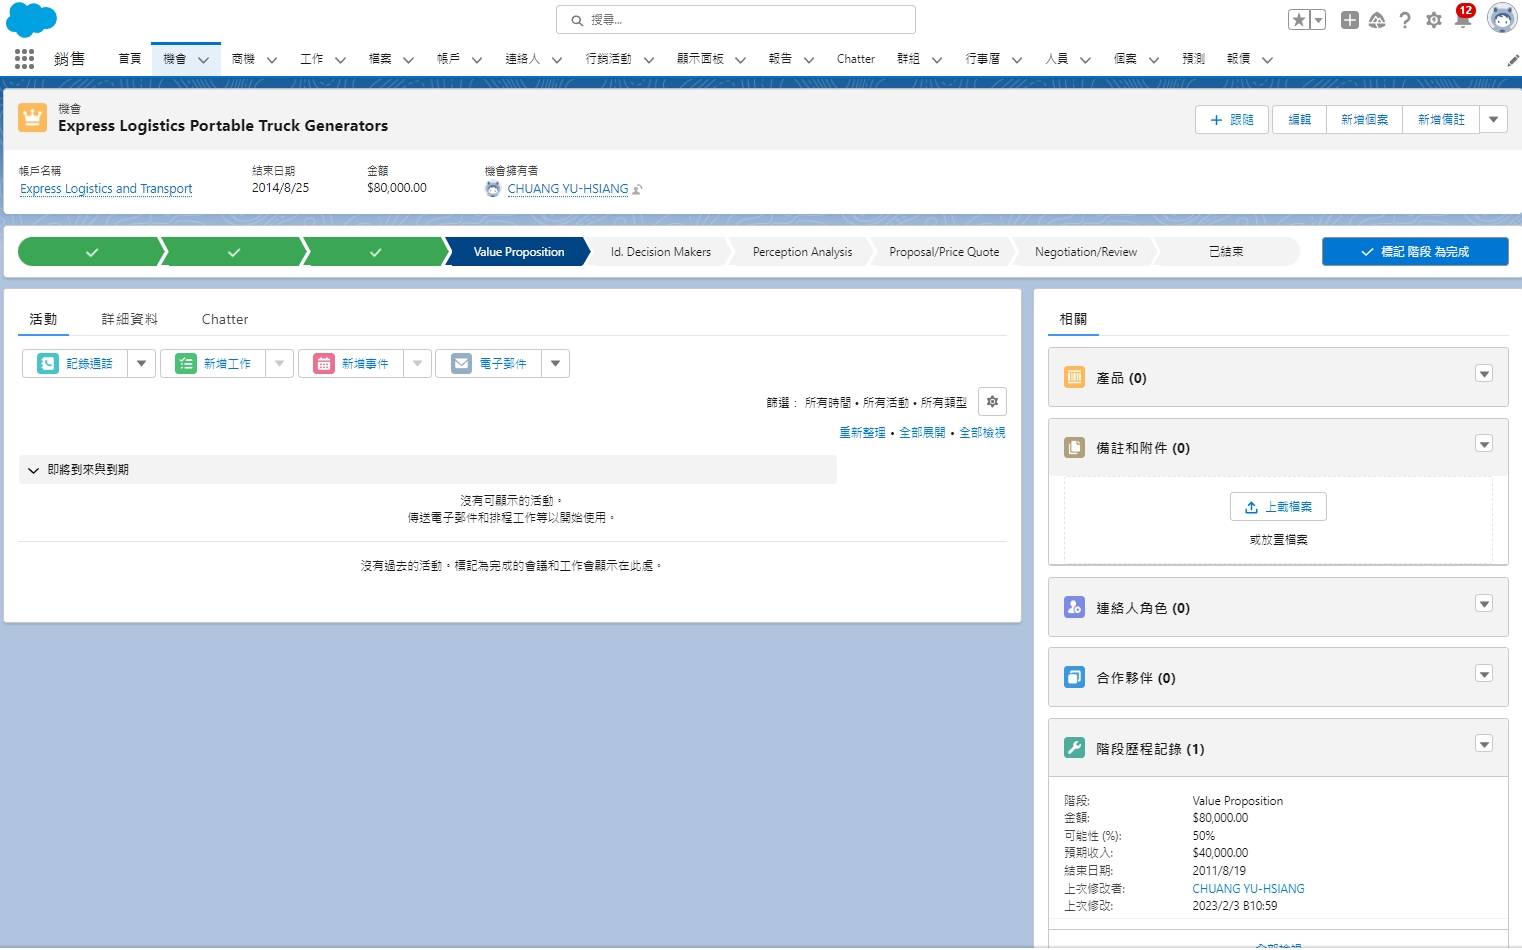The image size is (1522, 950).
Task: Select the Proposal/Price Quote path stage
Action: click(x=944, y=252)
